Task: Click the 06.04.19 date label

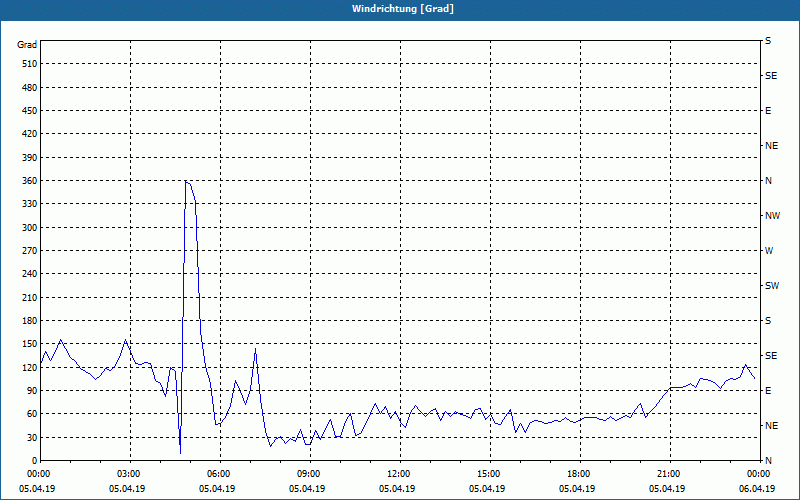Action: [757, 489]
